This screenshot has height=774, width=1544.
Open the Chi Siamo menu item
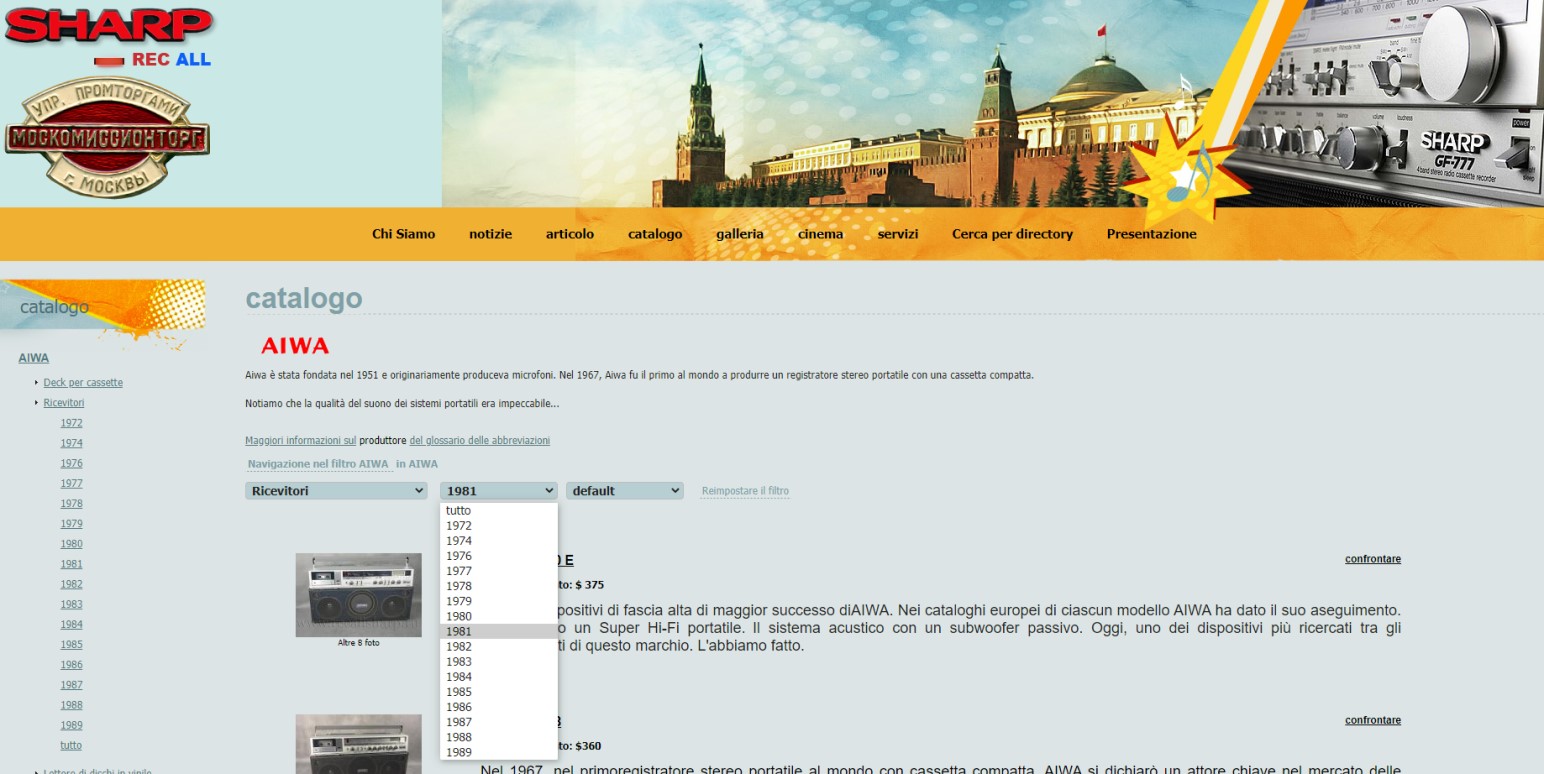tap(403, 234)
